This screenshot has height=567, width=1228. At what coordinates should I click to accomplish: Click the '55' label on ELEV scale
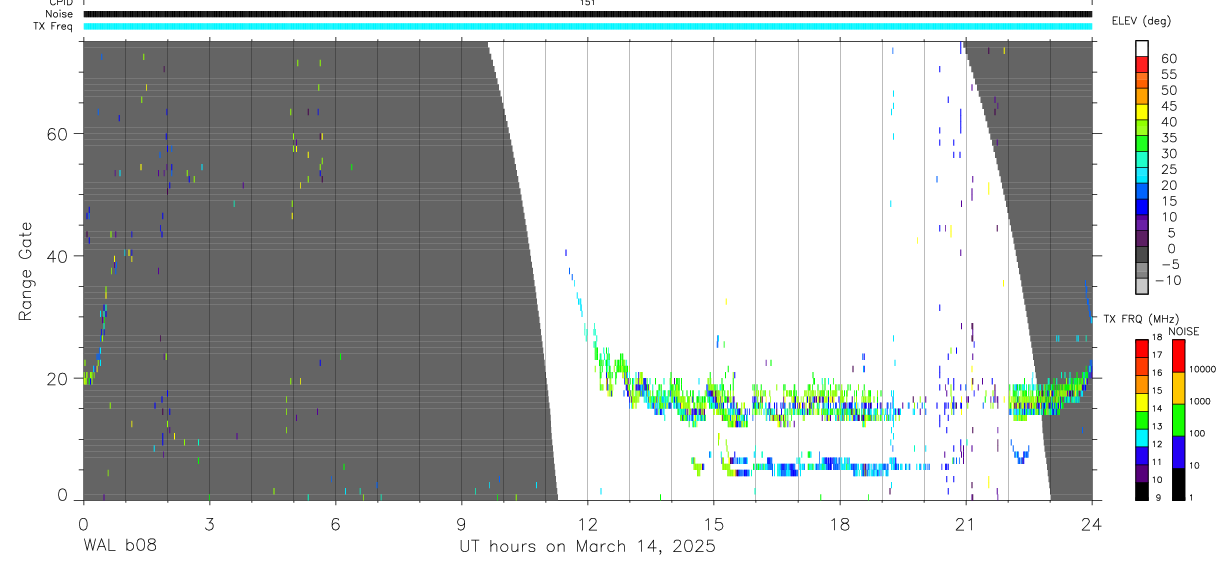click(1169, 74)
